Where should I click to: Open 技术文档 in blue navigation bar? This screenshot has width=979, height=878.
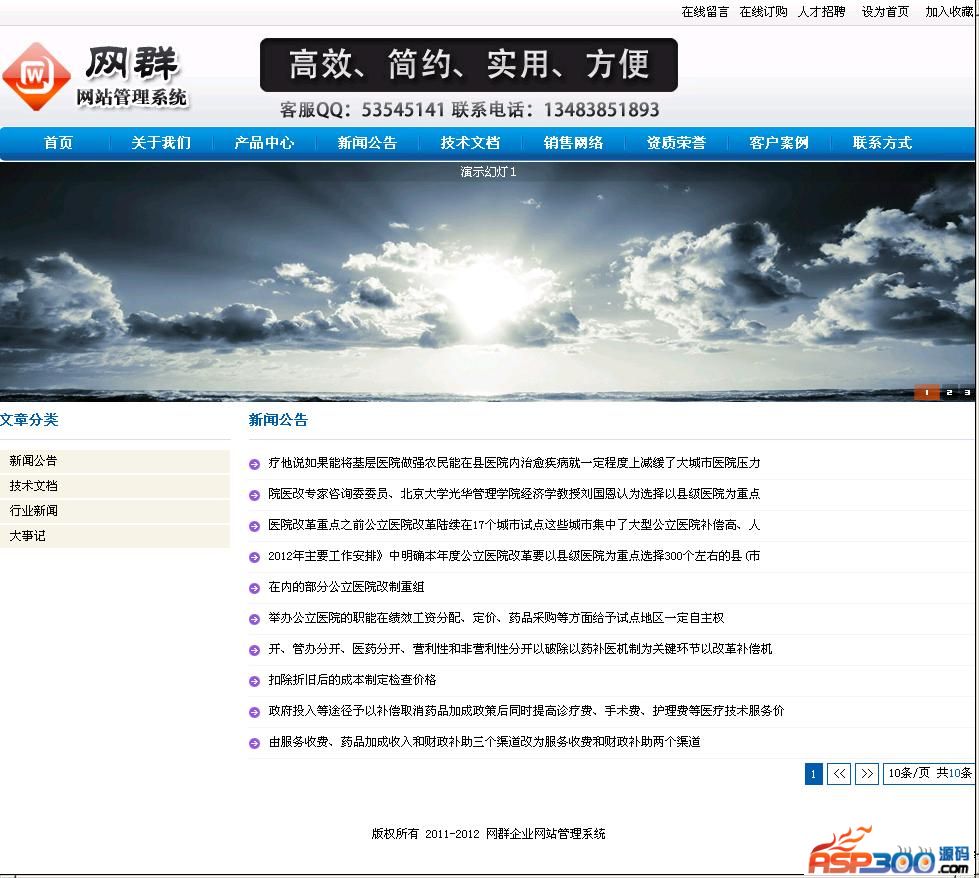pyautogui.click(x=470, y=142)
